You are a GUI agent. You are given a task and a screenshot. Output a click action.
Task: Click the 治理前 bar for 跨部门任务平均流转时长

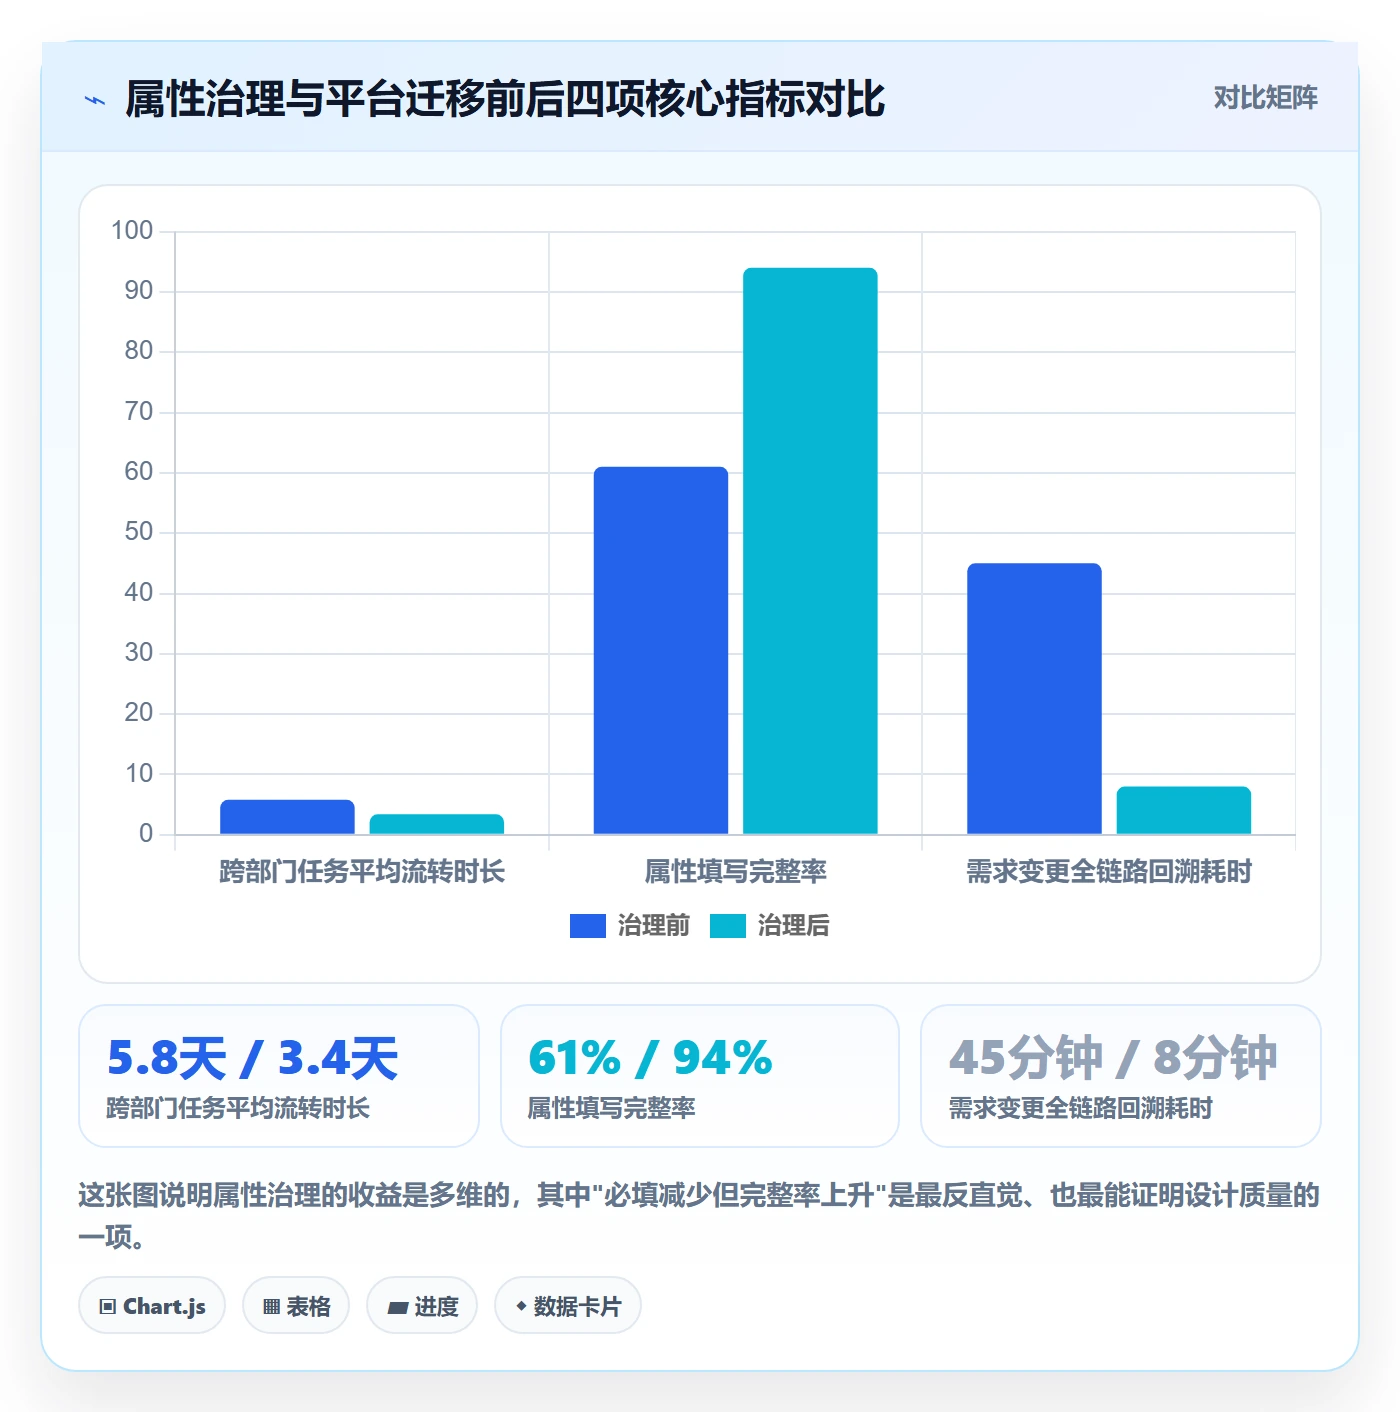(x=287, y=817)
